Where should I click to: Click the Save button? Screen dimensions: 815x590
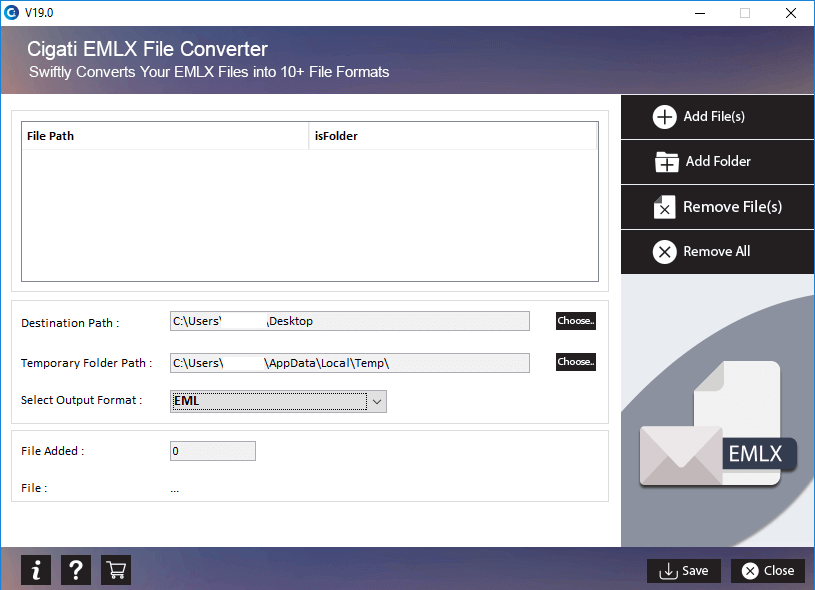[x=683, y=571]
